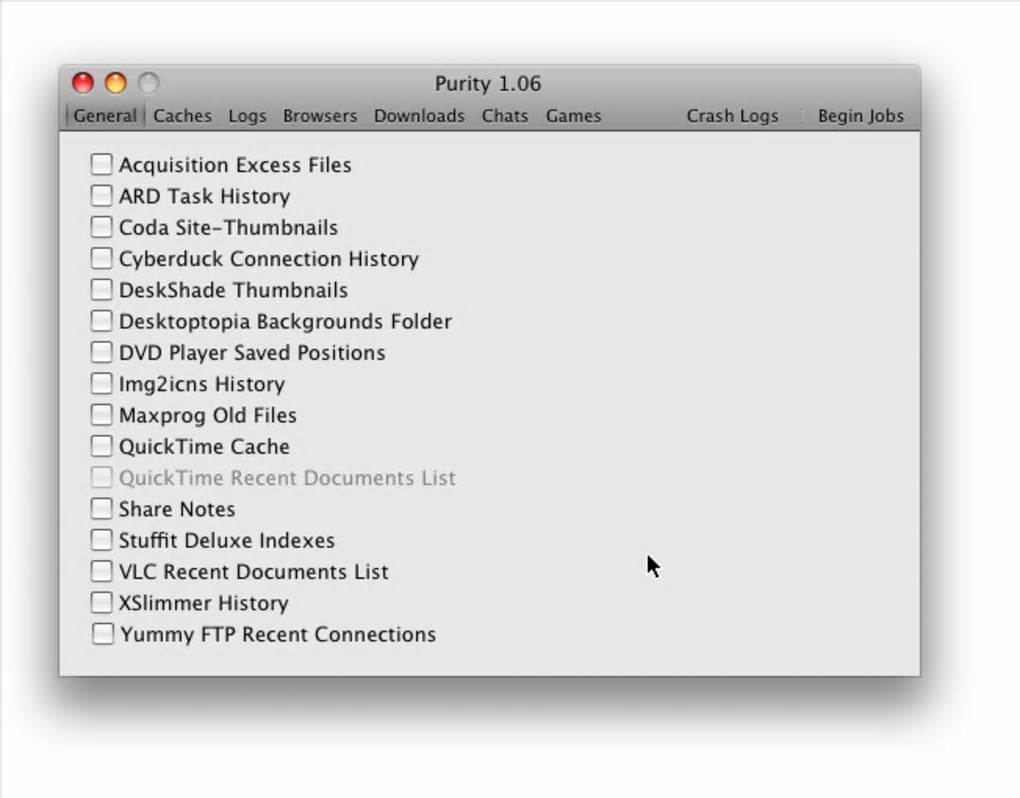Check Share Notes option
Screen dimensions: 1020x798
(101, 509)
